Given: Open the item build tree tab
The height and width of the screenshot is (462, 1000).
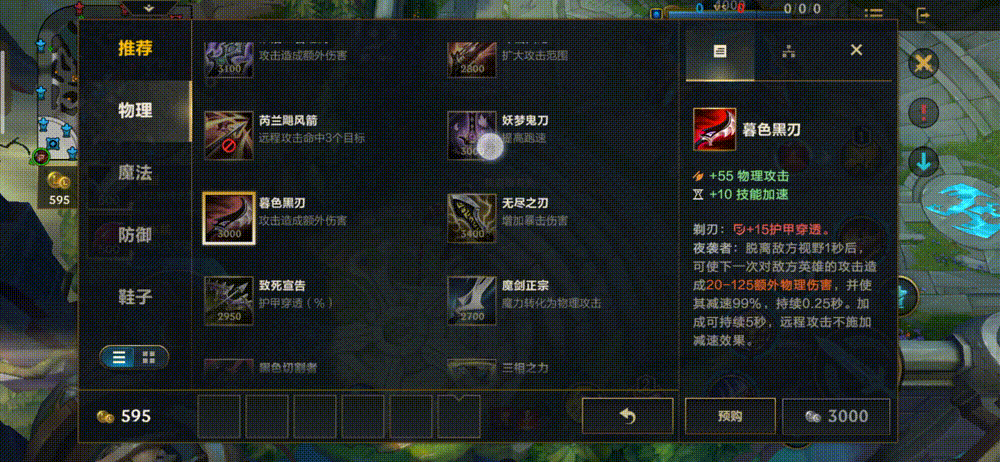Looking at the screenshot, I should pos(789,52).
